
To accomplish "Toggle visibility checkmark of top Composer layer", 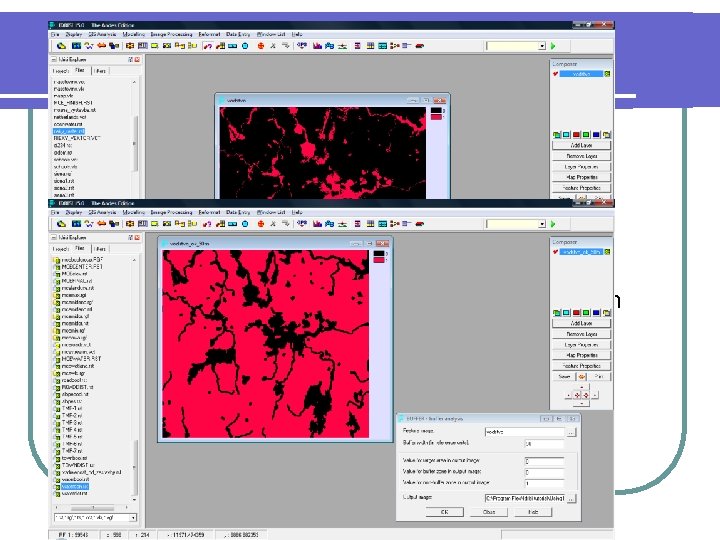I will pyautogui.click(x=555, y=74).
